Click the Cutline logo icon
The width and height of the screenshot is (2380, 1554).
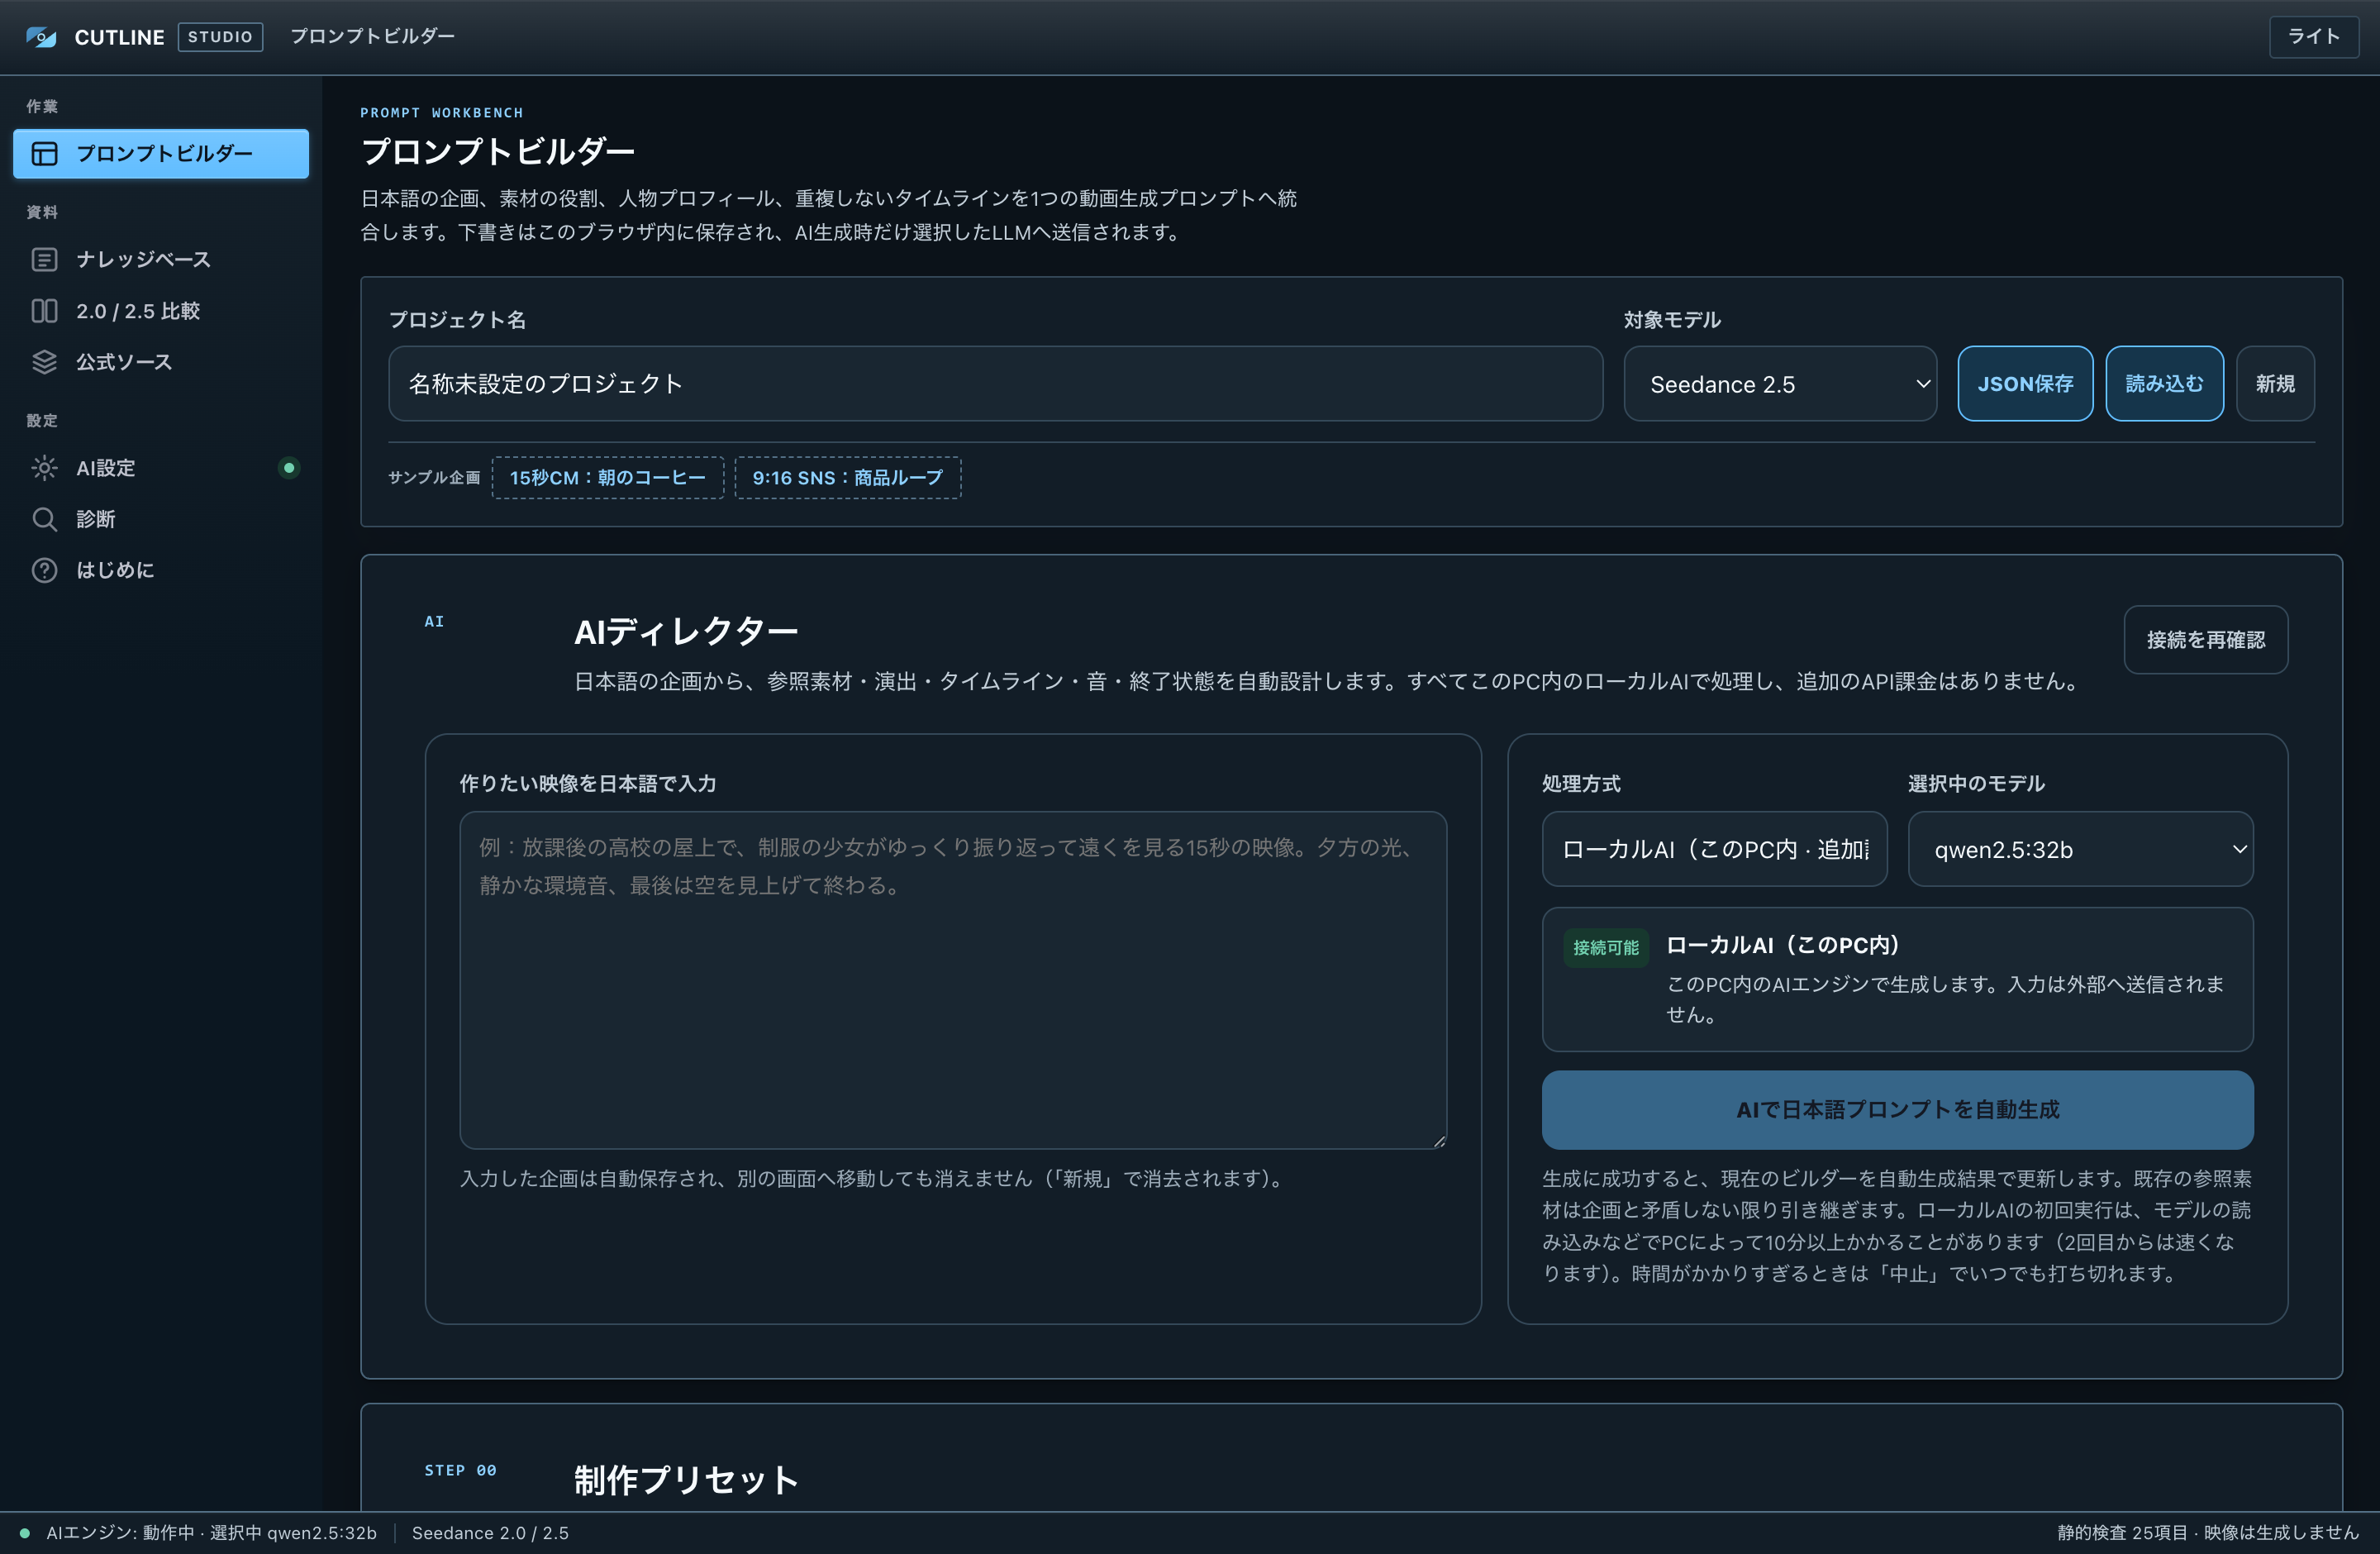(x=41, y=37)
